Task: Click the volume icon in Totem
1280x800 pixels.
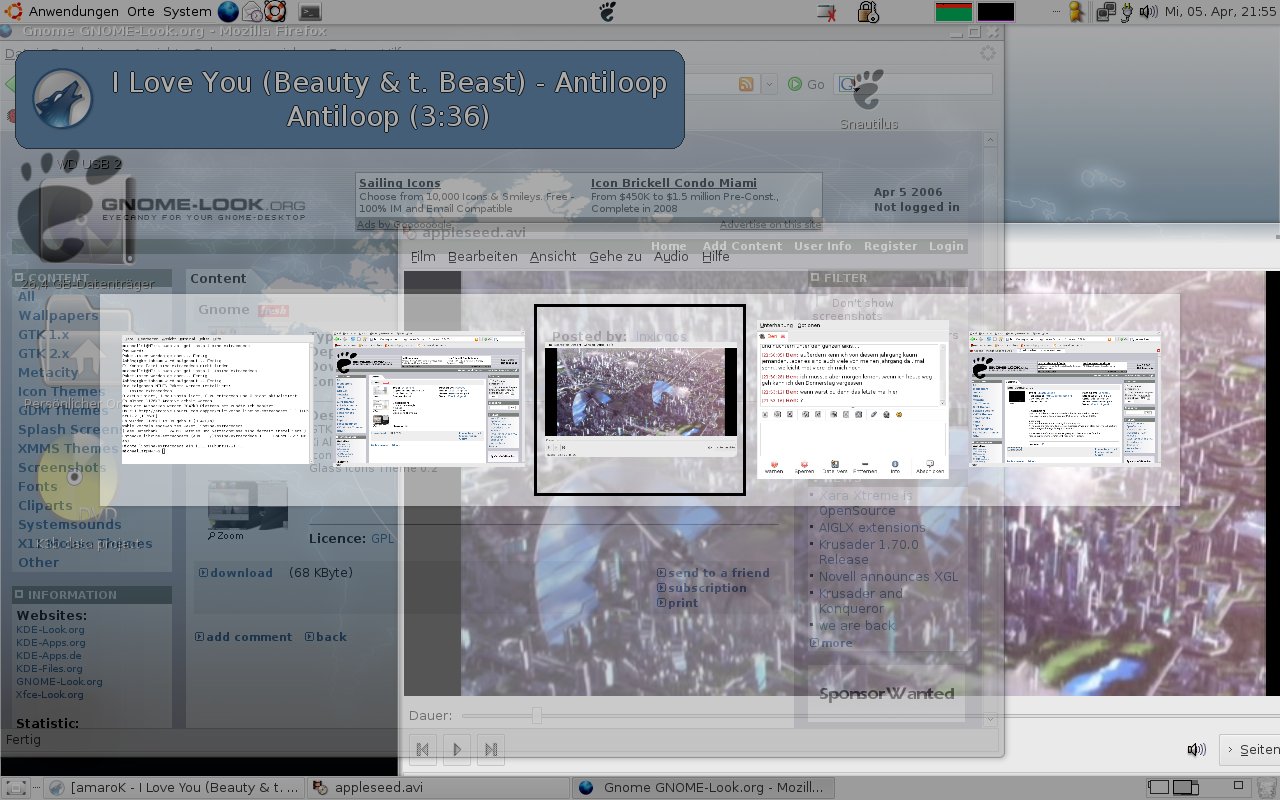Action: coord(1196,749)
